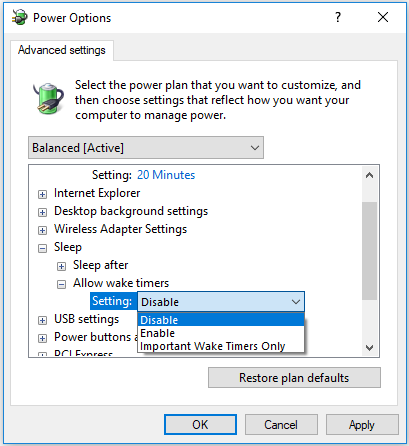Viewport: 409px width, 446px height.
Task: Expand the USB settings node
Action: click(42, 320)
